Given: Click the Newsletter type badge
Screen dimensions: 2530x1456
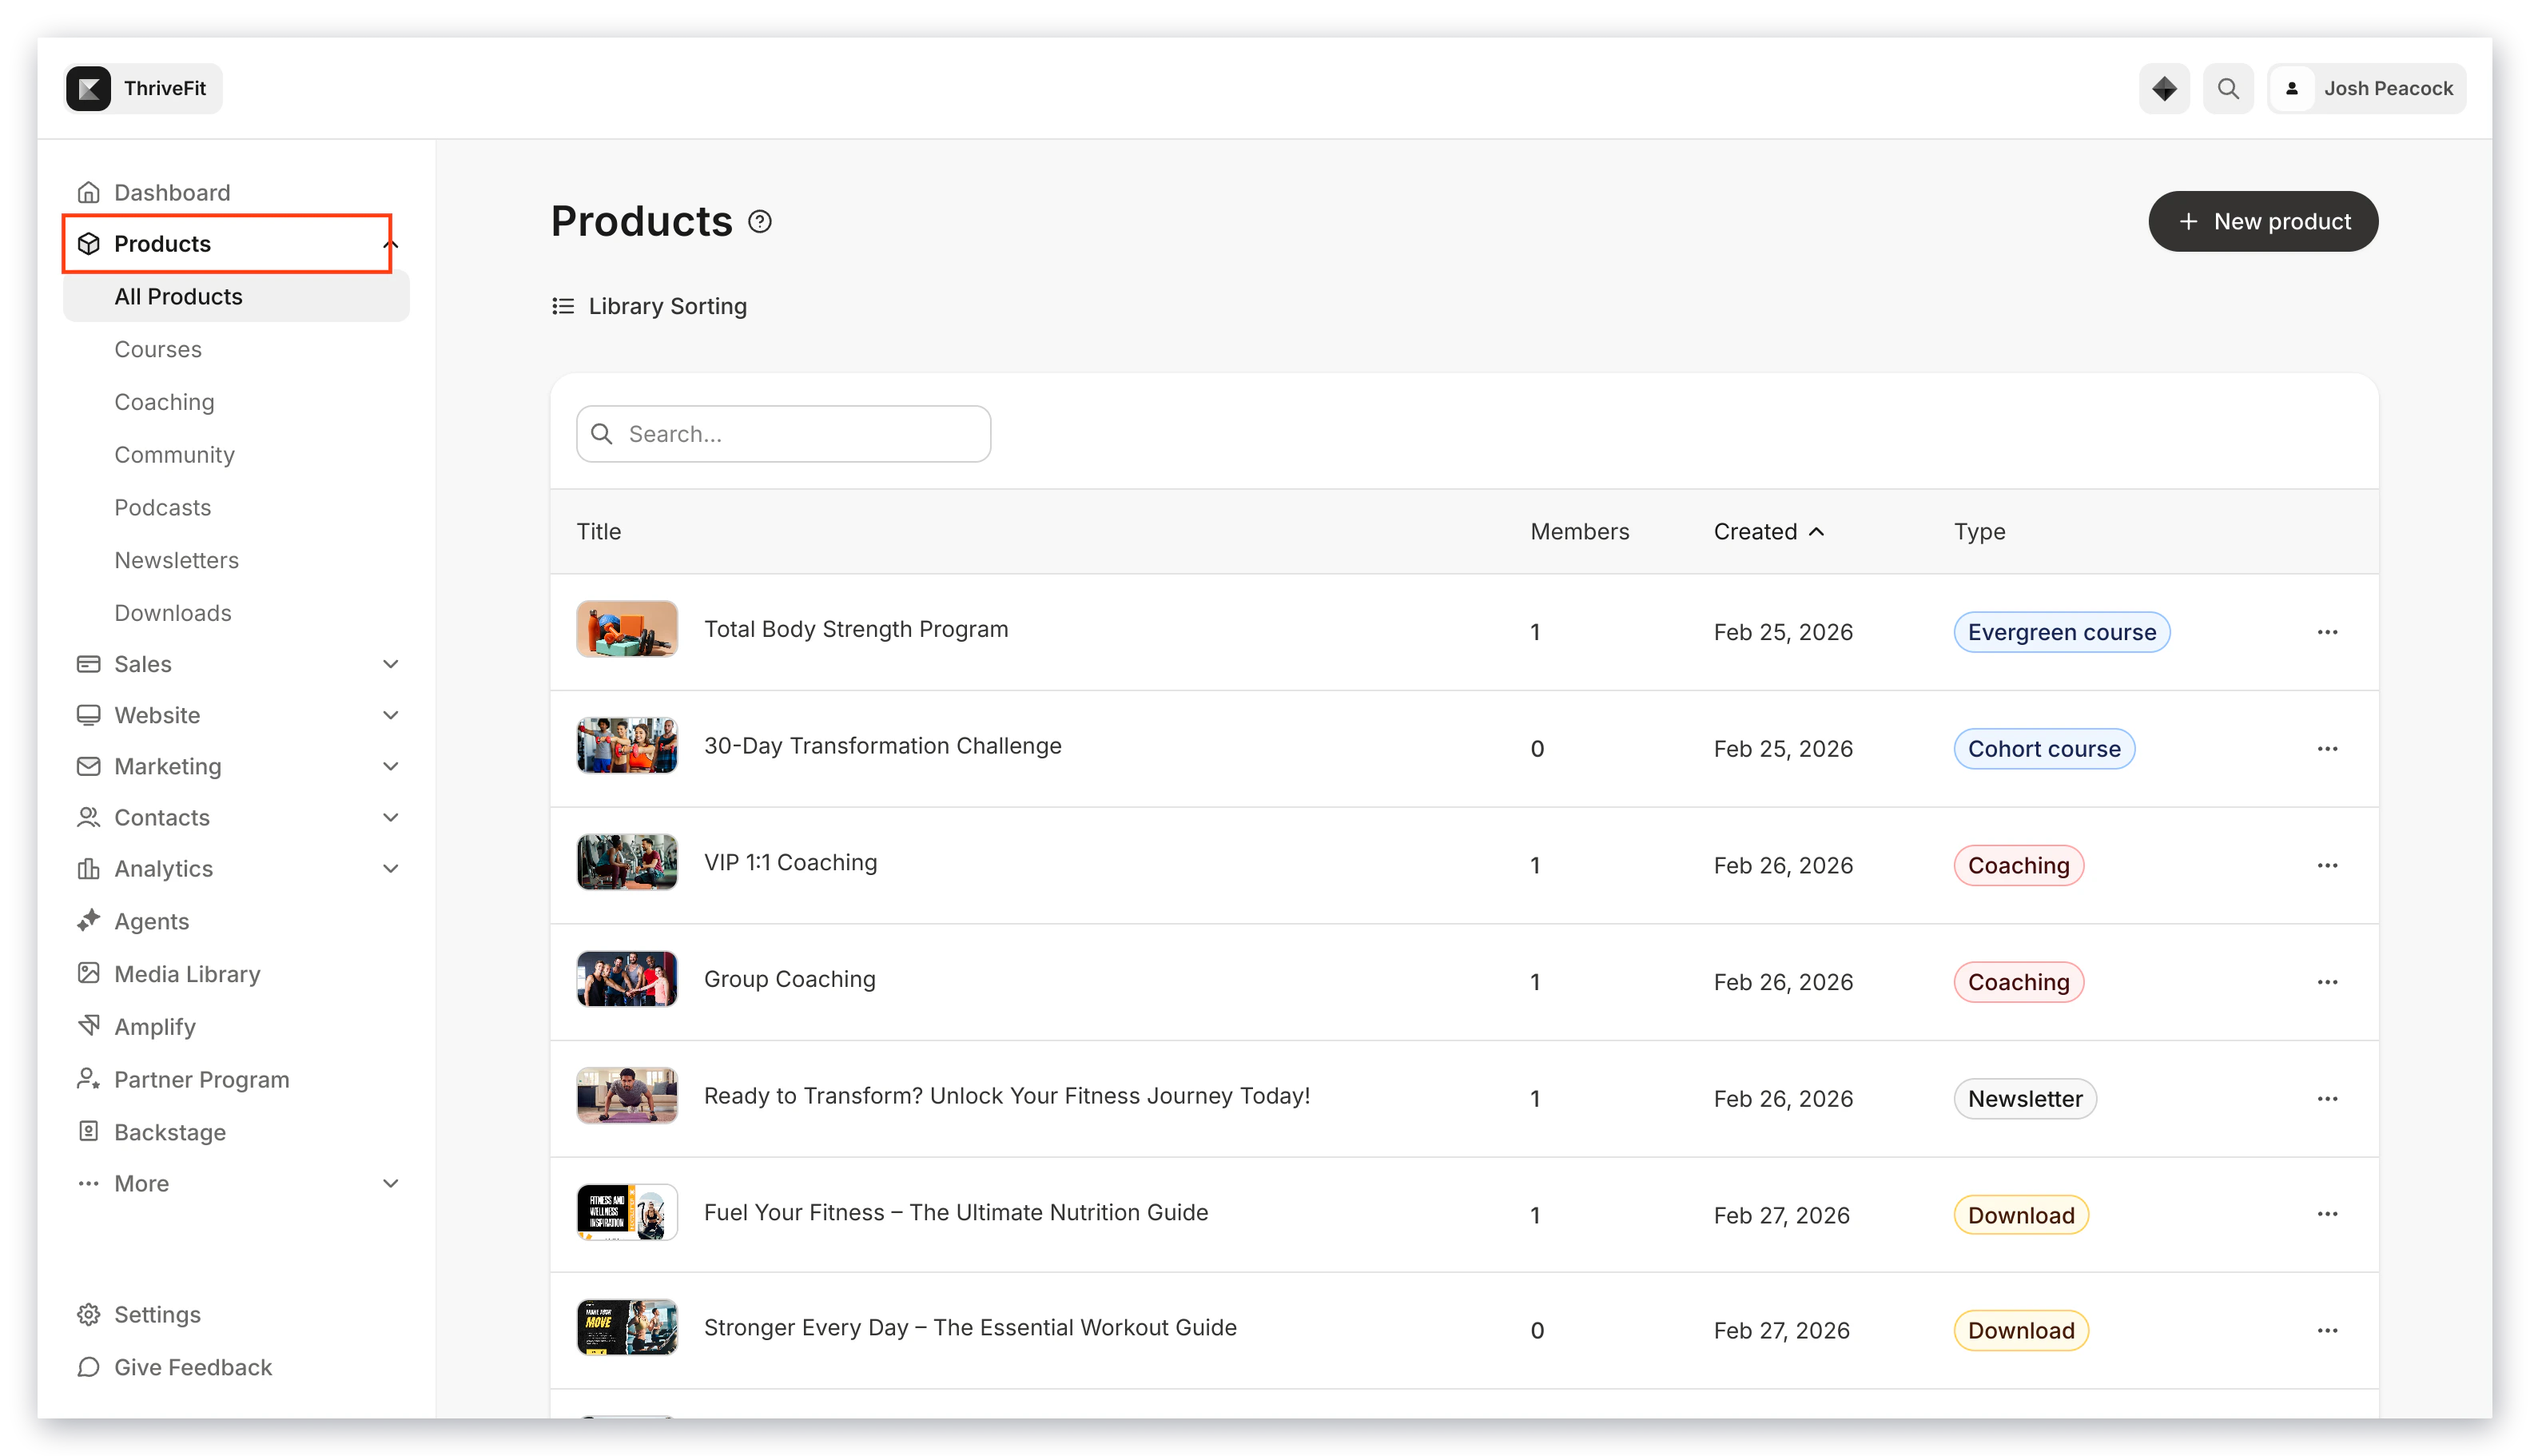Looking at the screenshot, I should 2024,1099.
